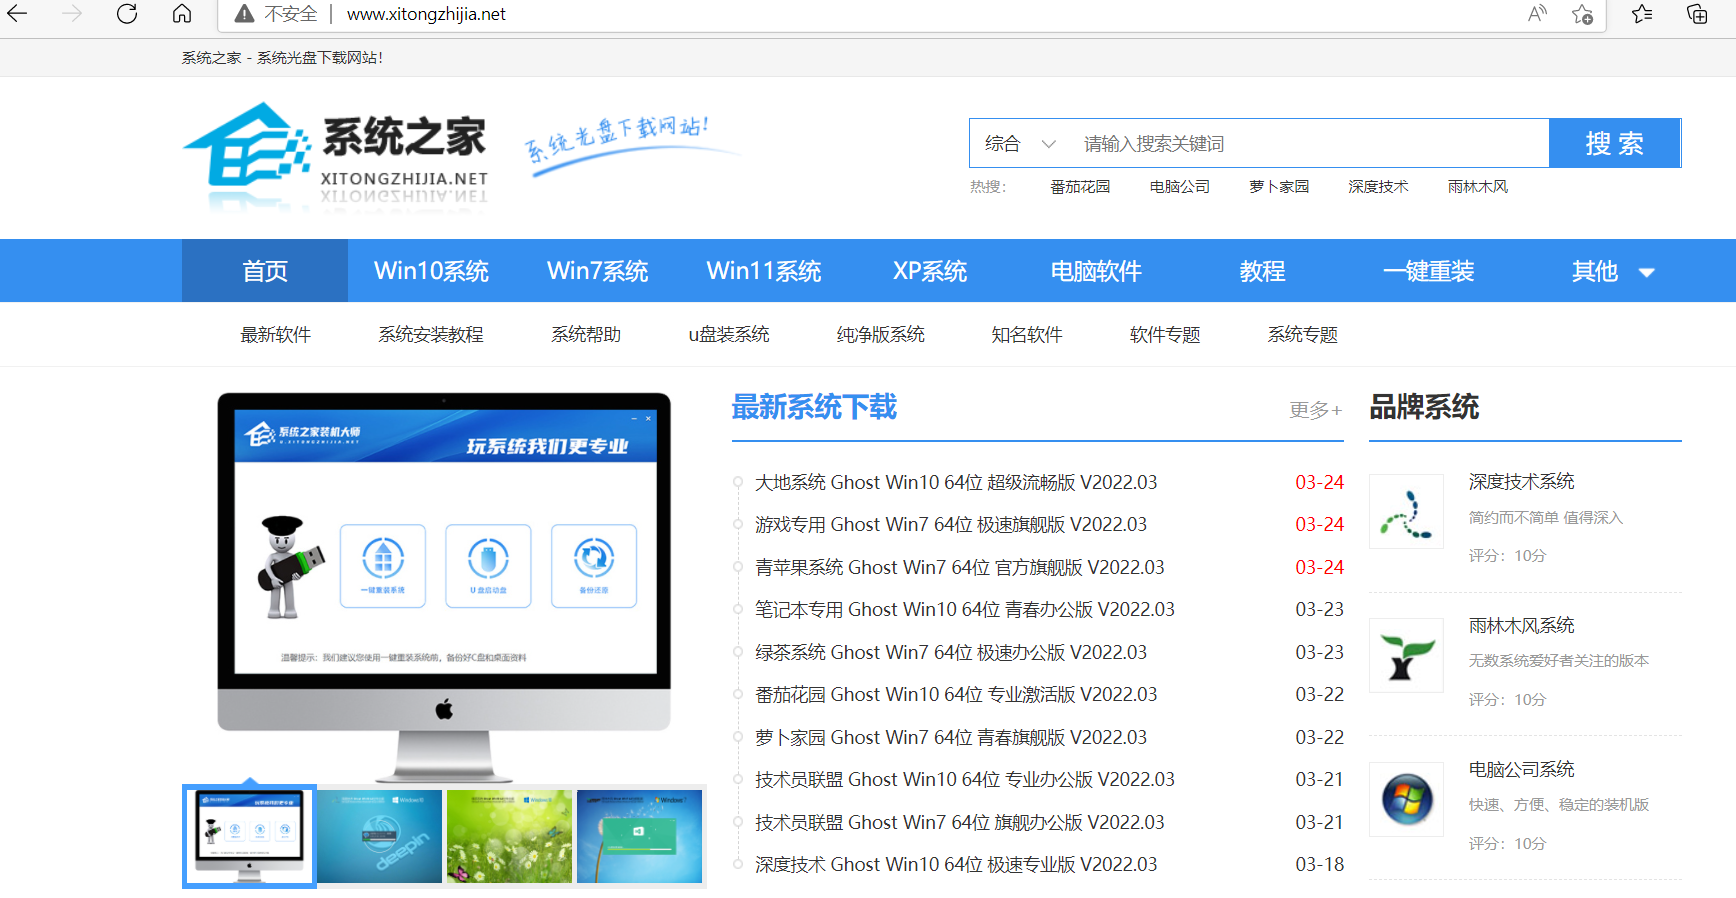Open the 综合 search category dropdown
This screenshot has height=898, width=1736.
click(1019, 144)
